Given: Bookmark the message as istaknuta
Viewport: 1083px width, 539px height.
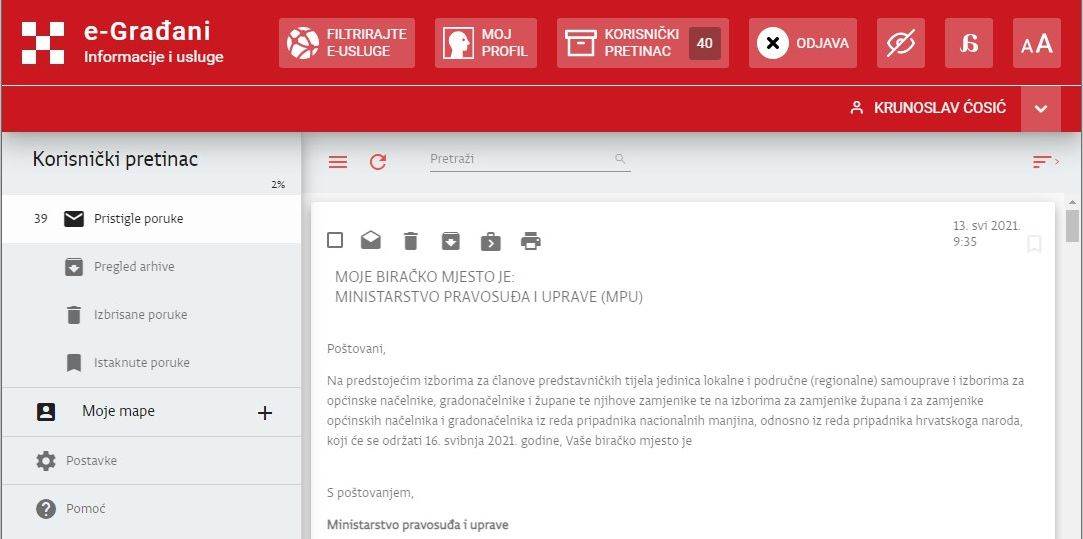Looking at the screenshot, I should point(1034,244).
